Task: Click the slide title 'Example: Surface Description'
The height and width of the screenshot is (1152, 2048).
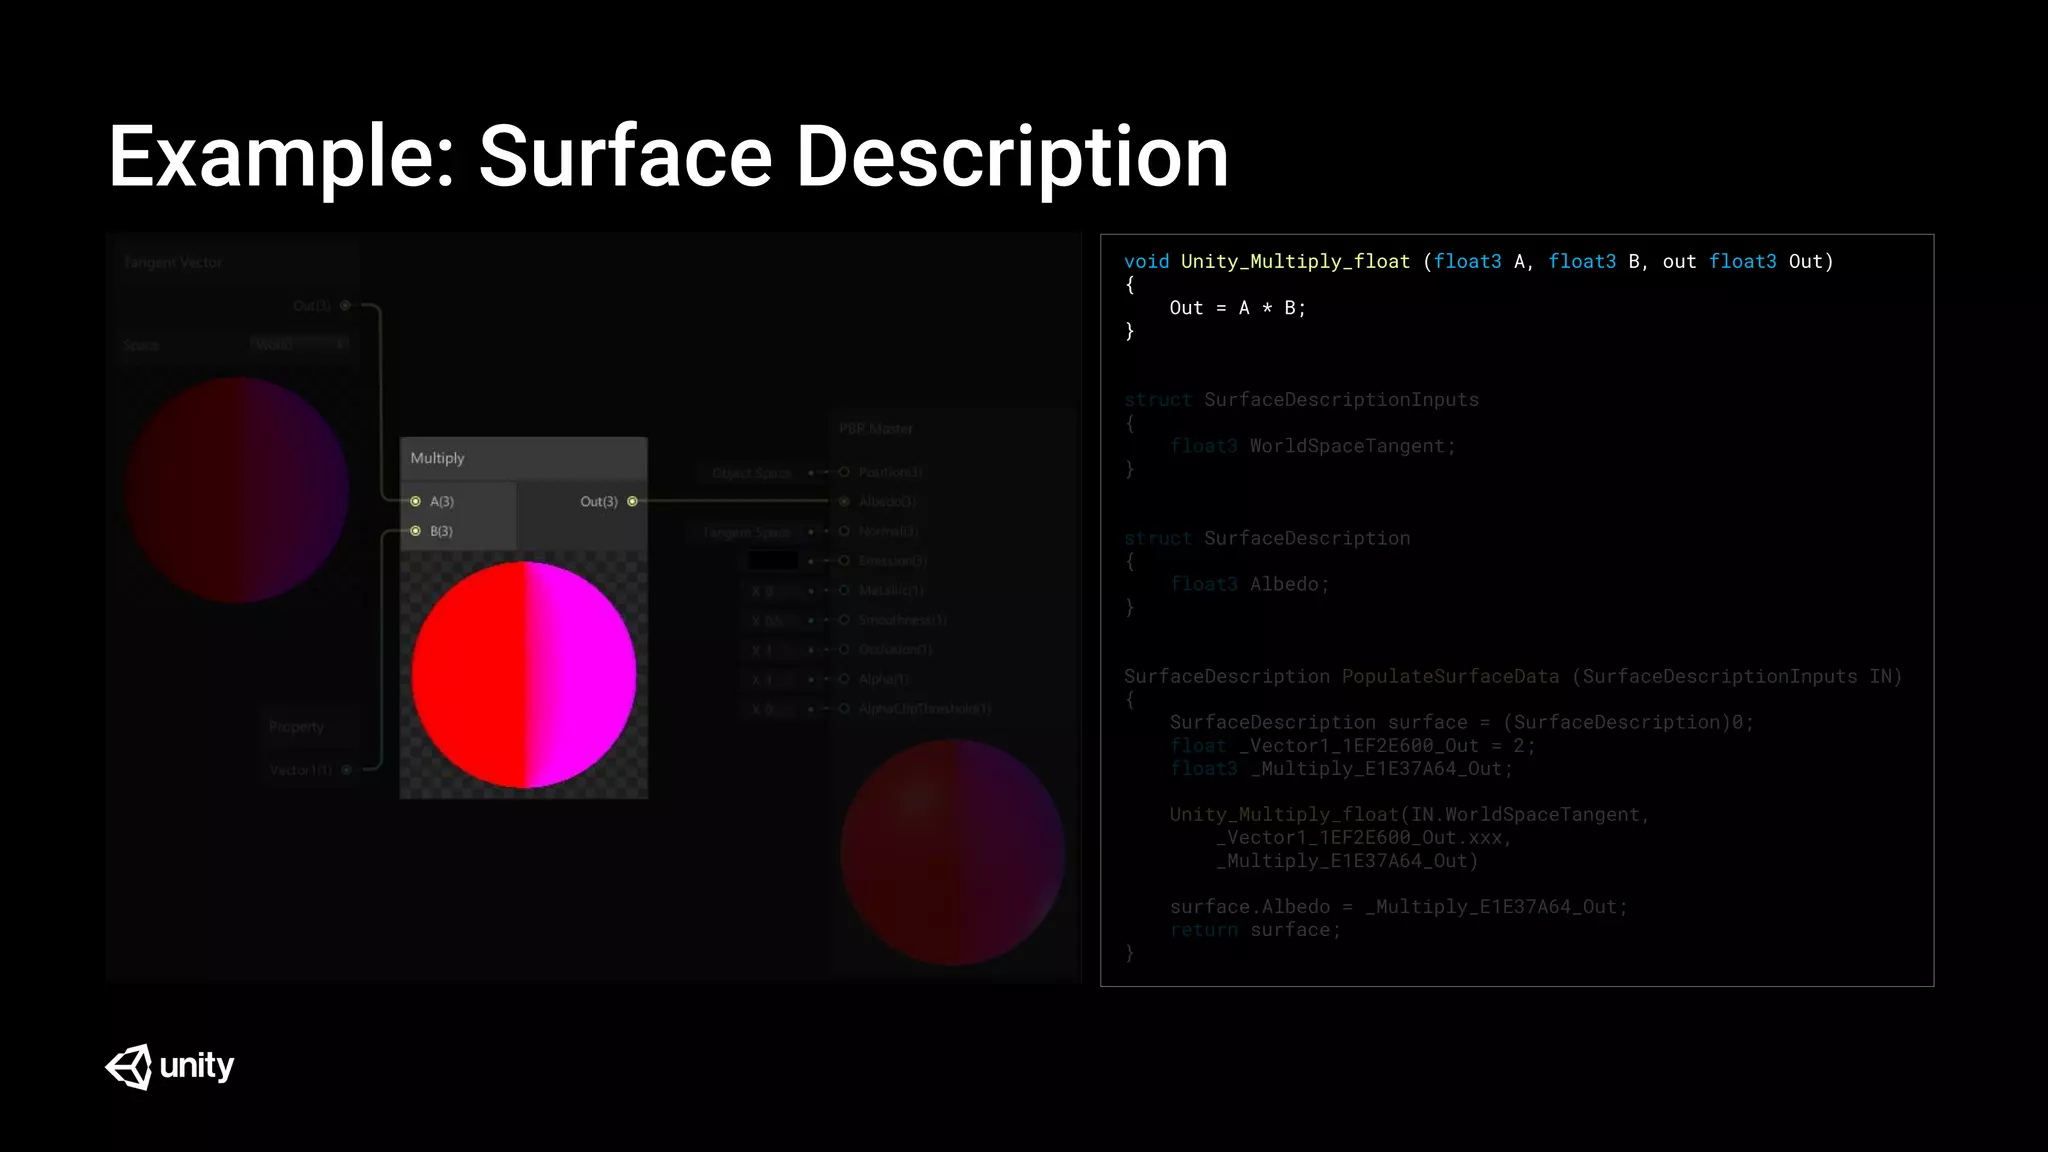Action: tap(668, 157)
